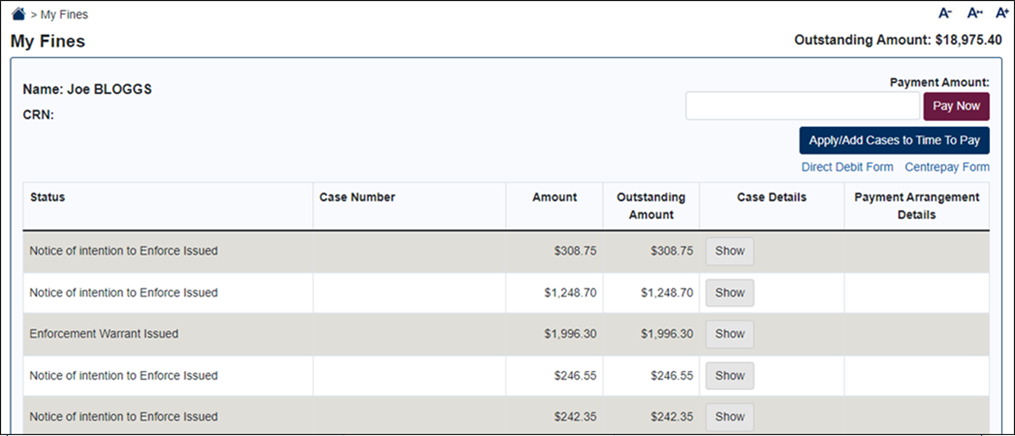
Task: Expand case details for the $242.35 fine
Action: click(729, 417)
